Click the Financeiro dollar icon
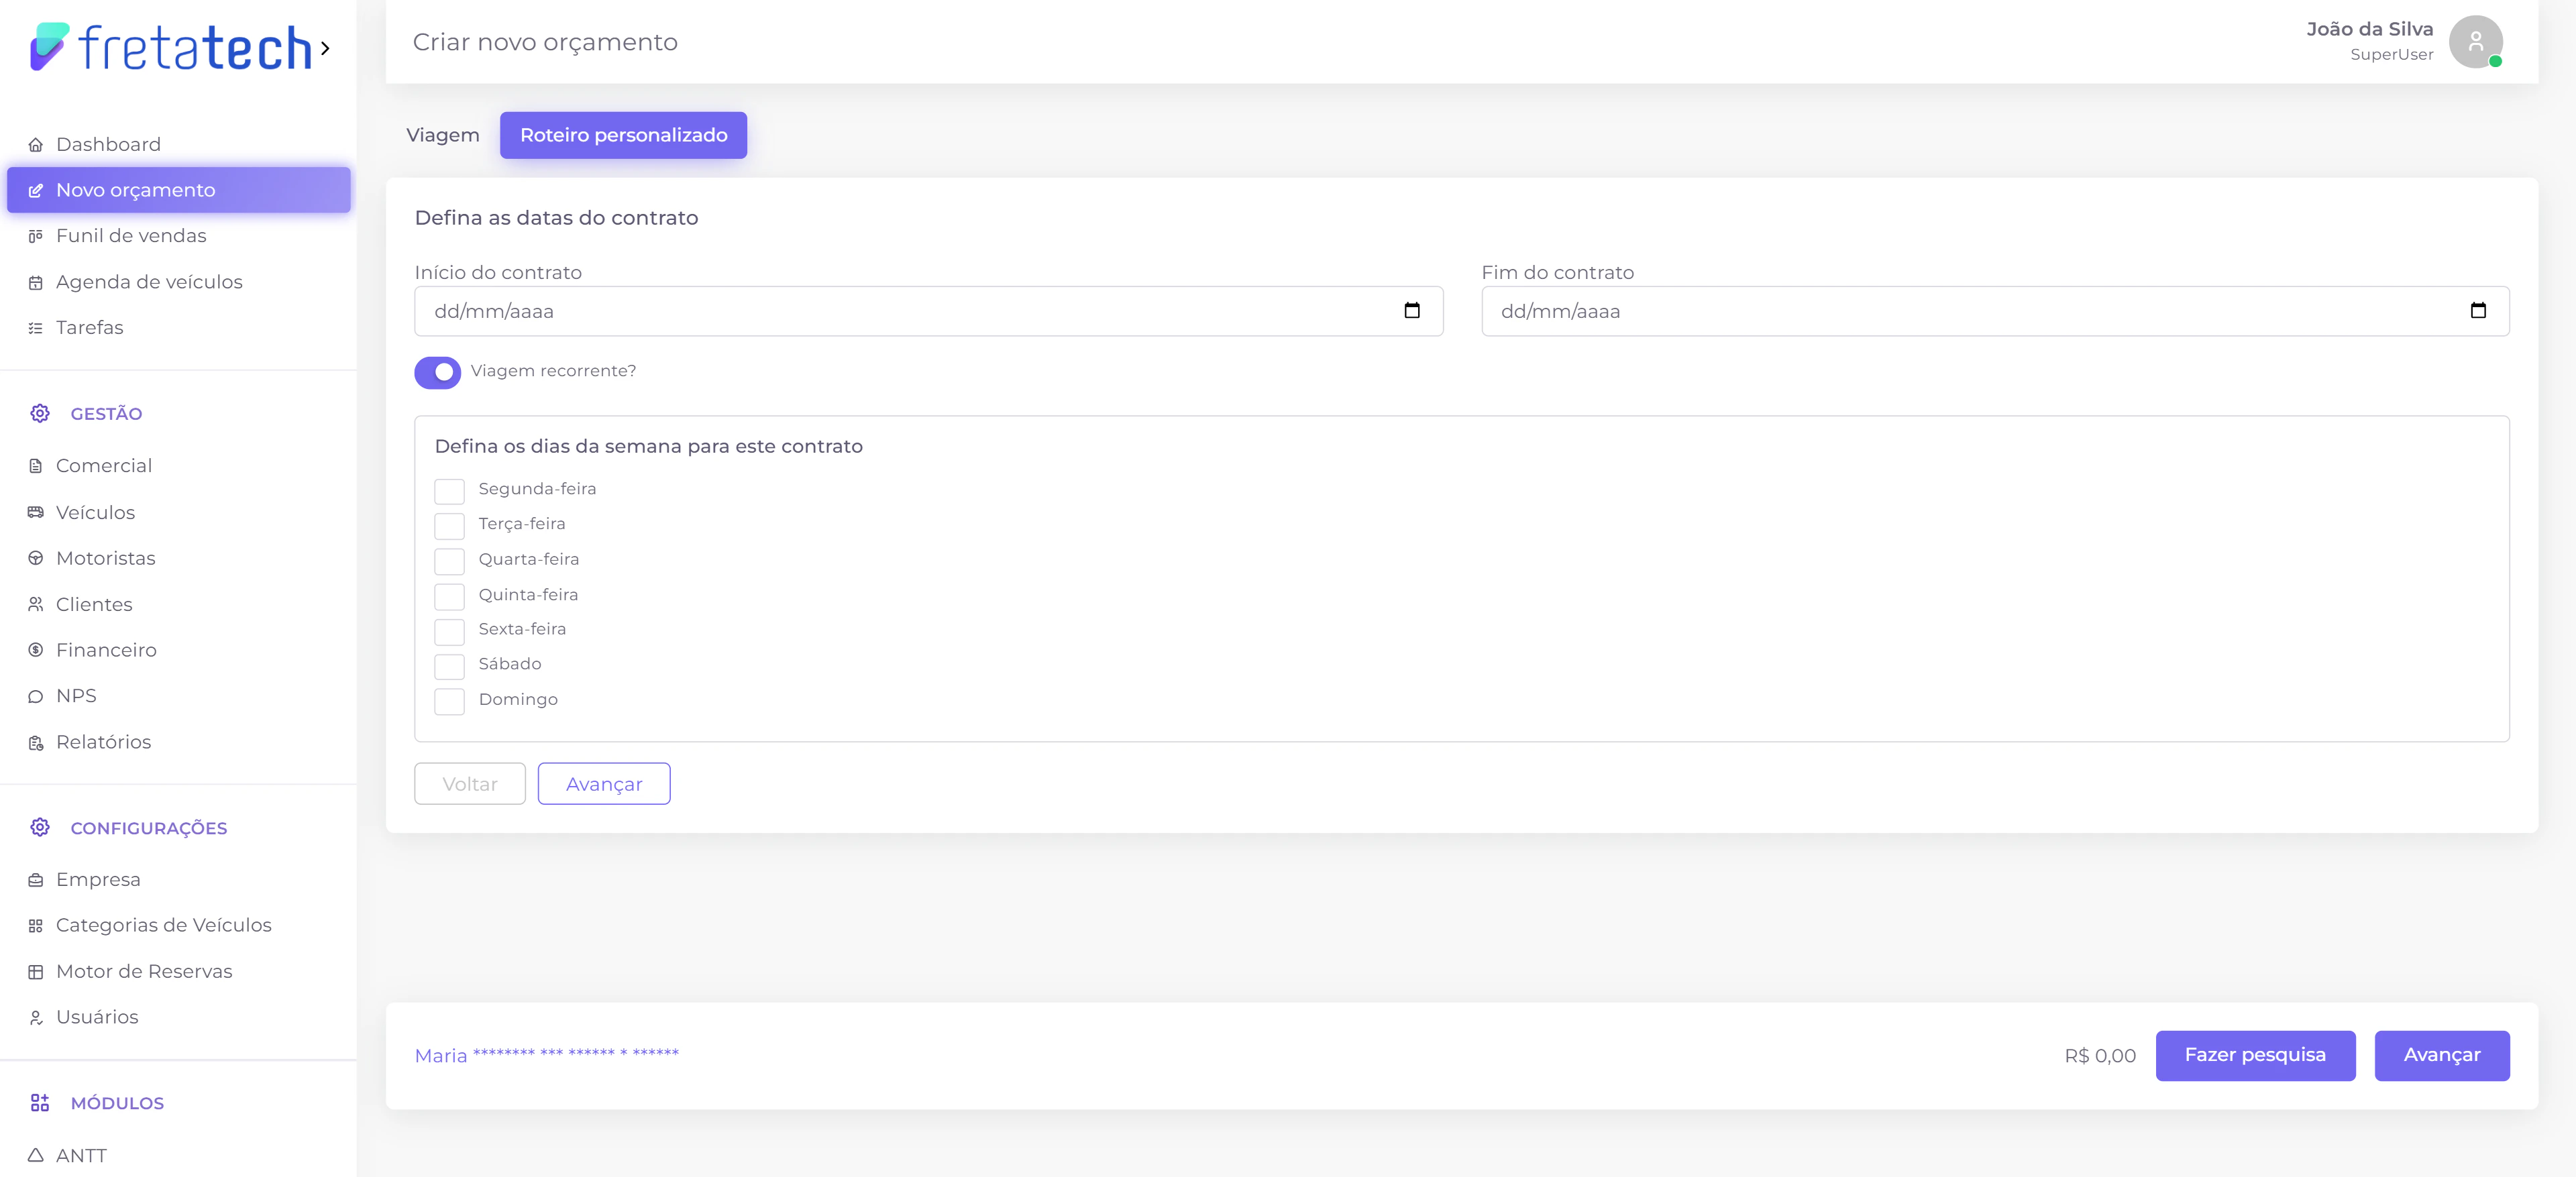Viewport: 2576px width, 1177px height. click(36, 650)
